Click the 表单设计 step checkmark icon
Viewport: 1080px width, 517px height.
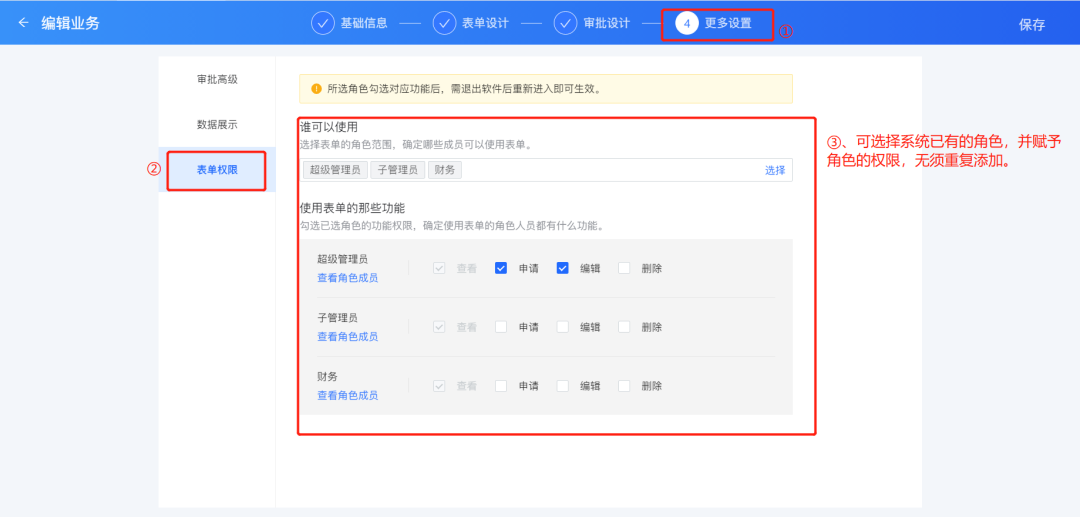coord(444,23)
